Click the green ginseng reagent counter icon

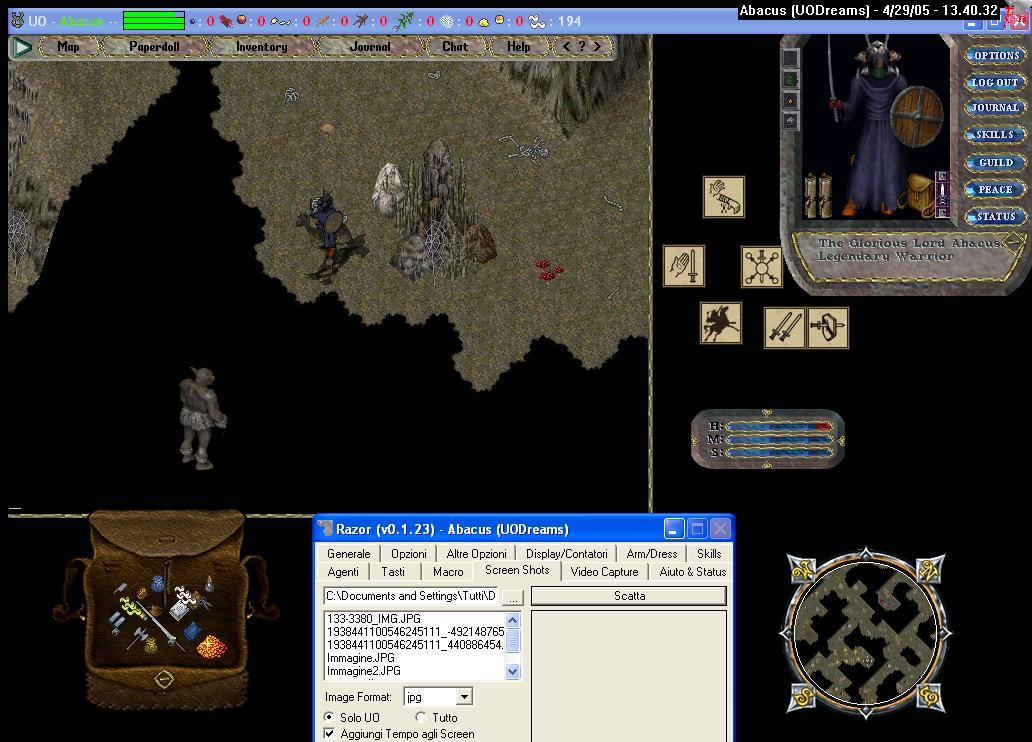point(403,22)
